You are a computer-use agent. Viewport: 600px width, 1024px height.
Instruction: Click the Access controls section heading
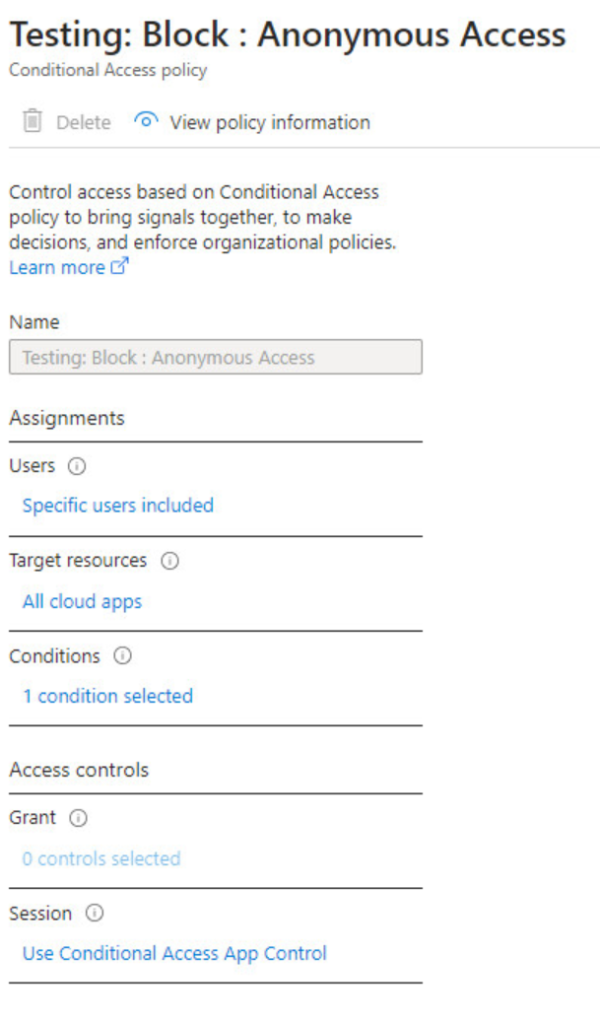(79, 770)
